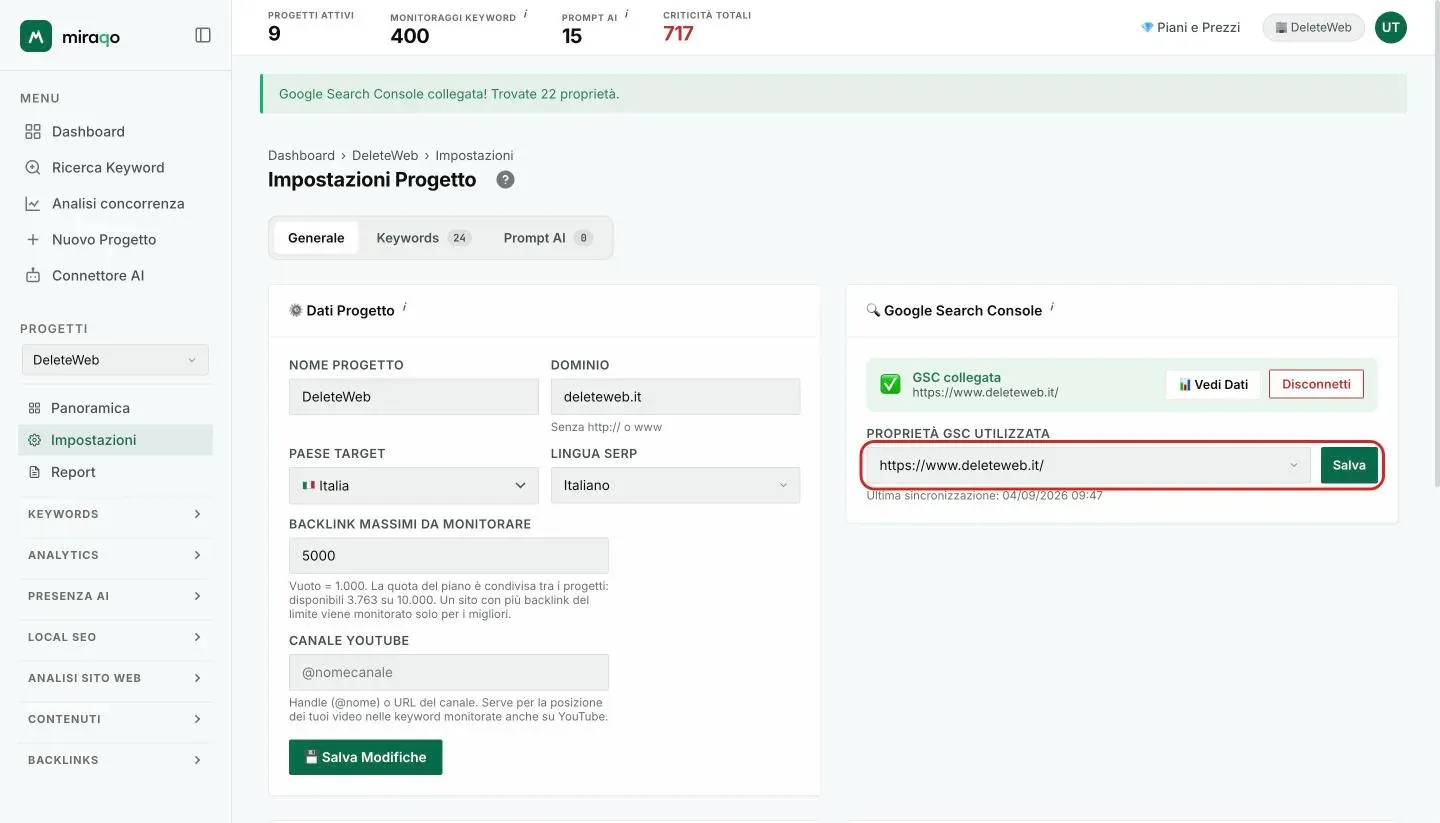Click 'Google Search Console collegata!' notification banner
Image resolution: width=1440 pixels, height=823 pixels.
click(833, 94)
